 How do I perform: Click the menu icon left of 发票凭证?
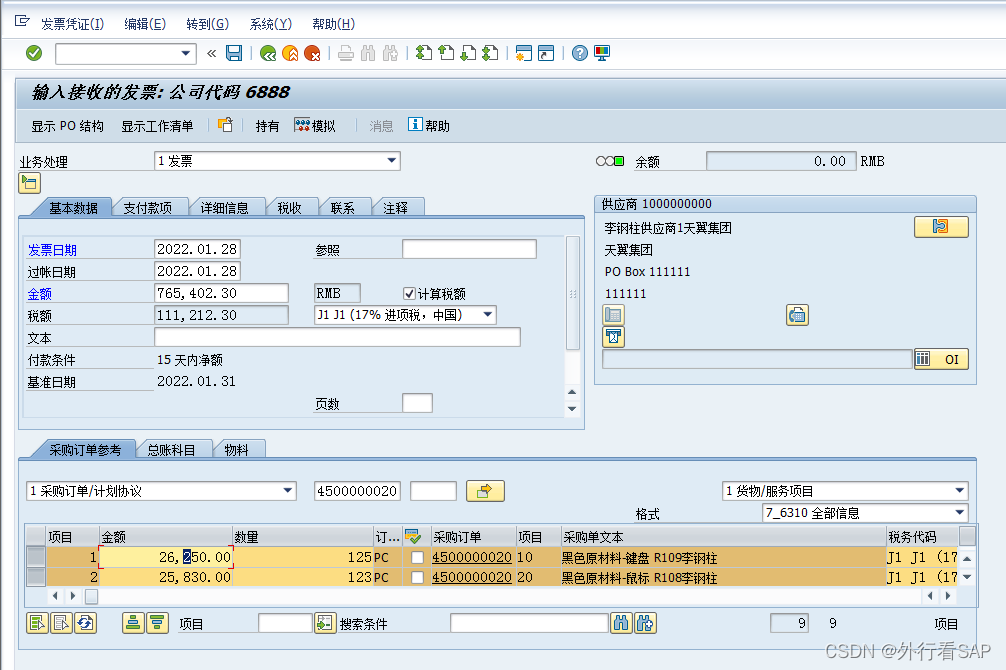tap(22, 22)
